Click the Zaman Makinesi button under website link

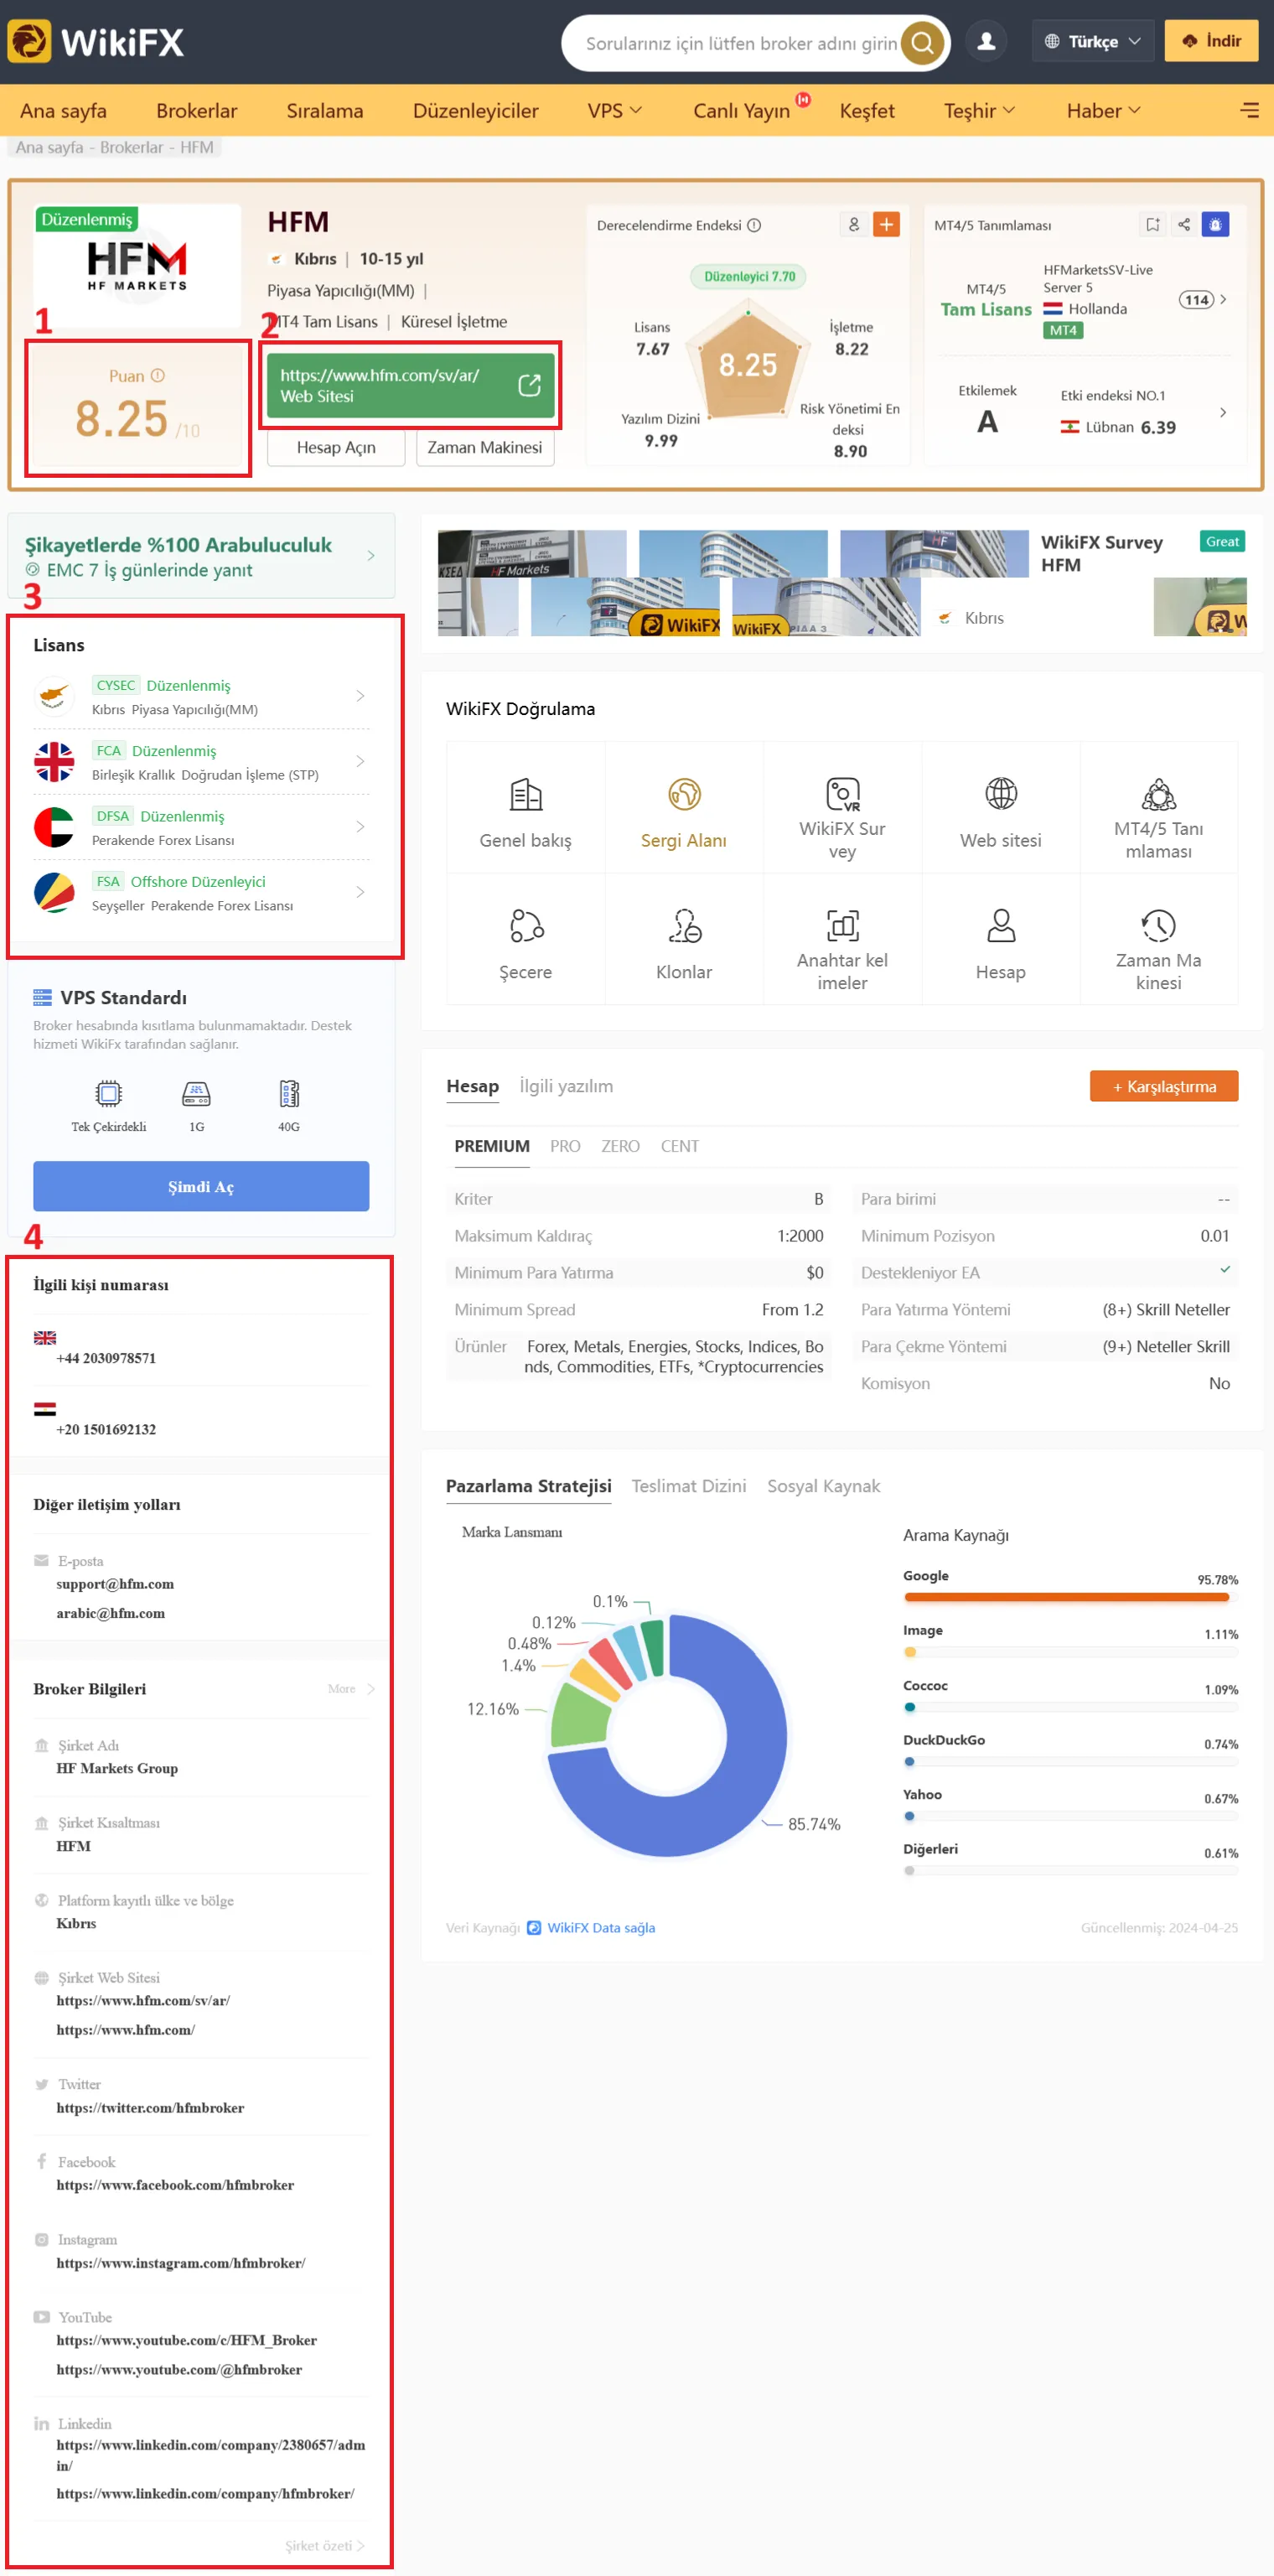[x=485, y=447]
